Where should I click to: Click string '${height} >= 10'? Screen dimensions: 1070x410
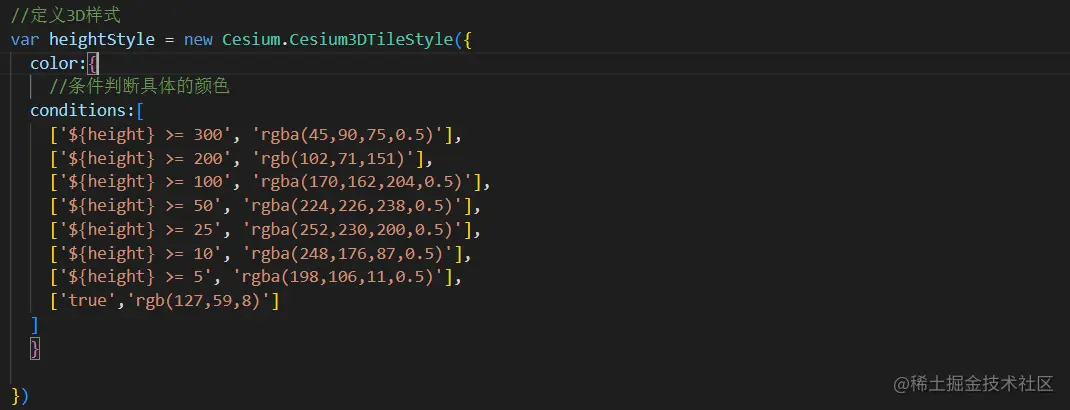point(141,253)
